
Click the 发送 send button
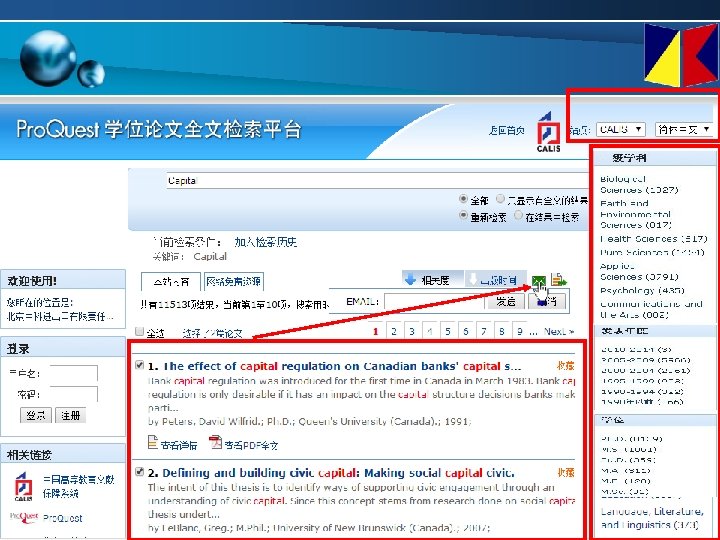pos(505,302)
